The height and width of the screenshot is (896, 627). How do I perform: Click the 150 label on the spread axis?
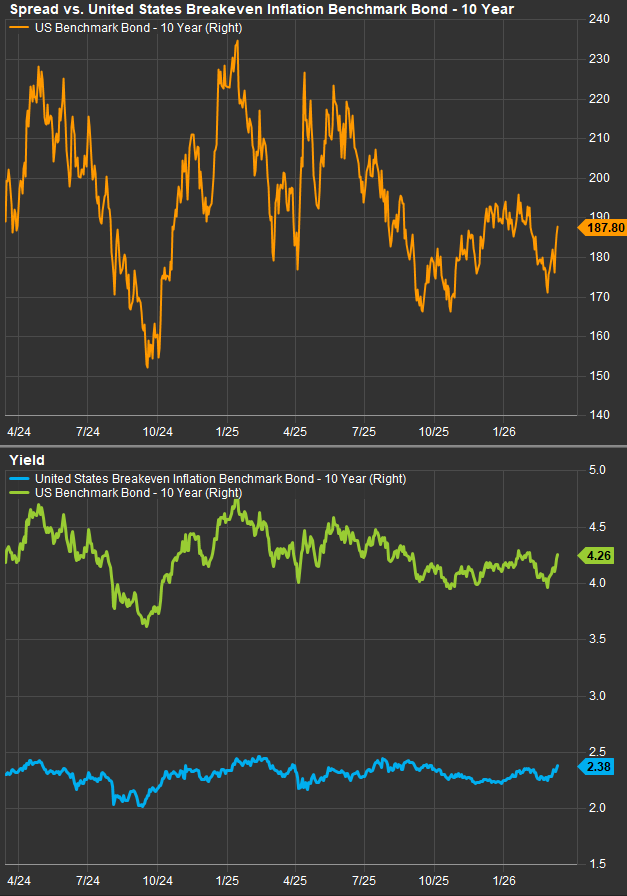pos(599,375)
